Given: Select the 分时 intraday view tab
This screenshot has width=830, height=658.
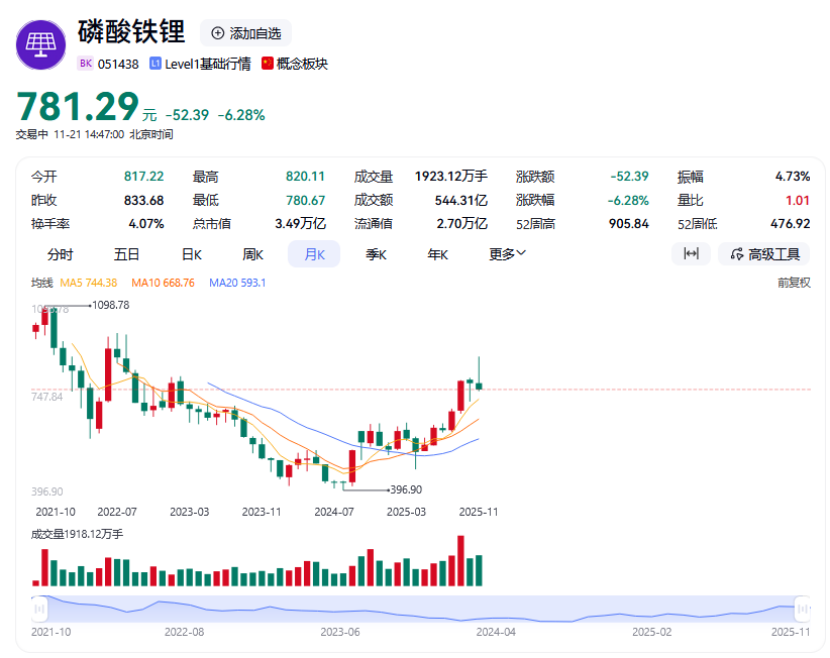Looking at the screenshot, I should coord(59,254).
